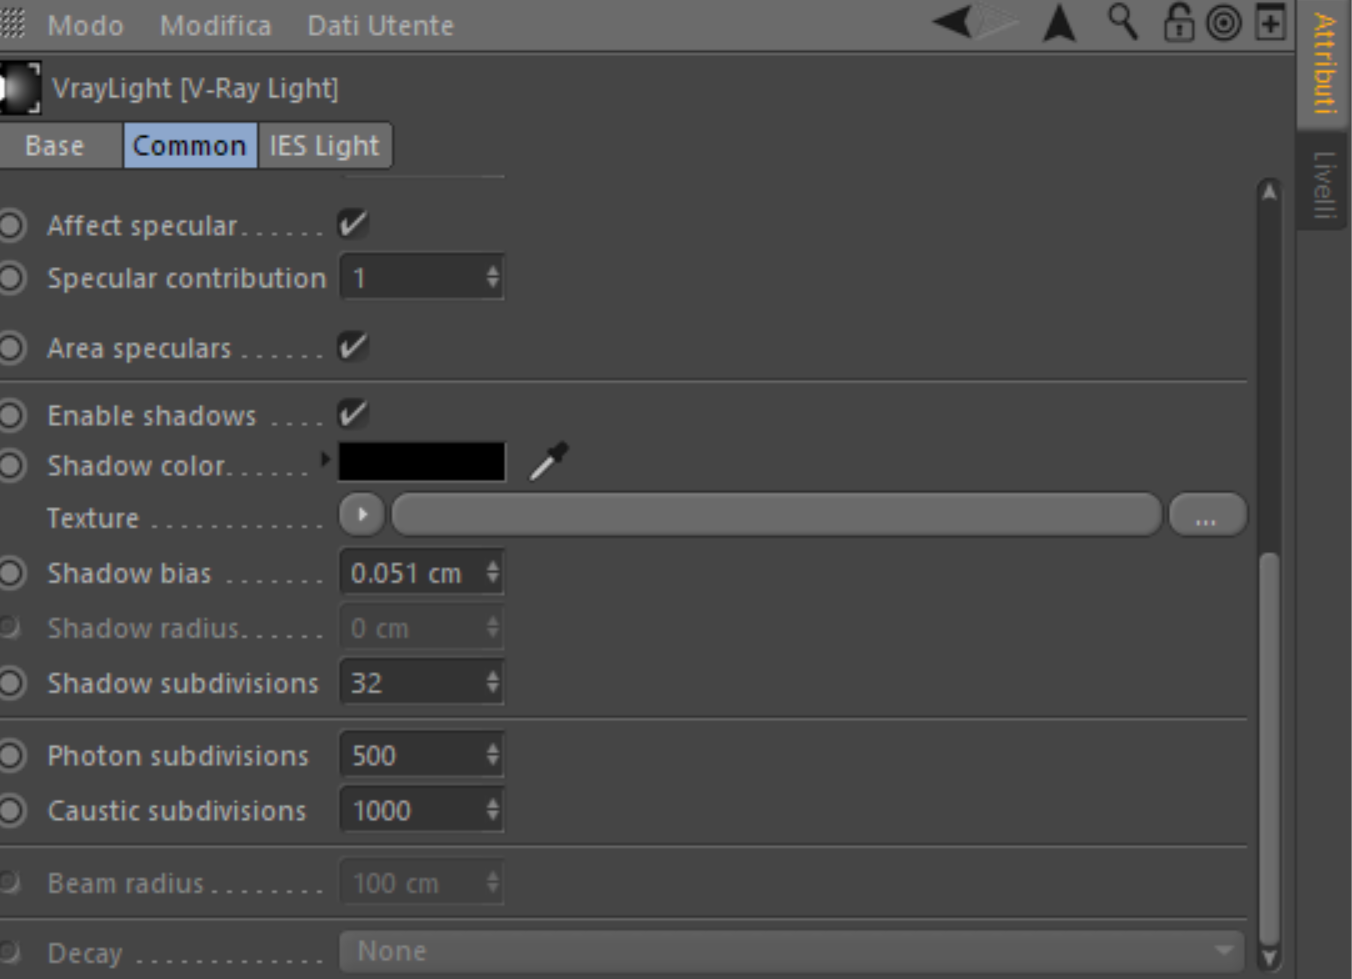Image resolution: width=1352 pixels, height=979 pixels.
Task: Click the Shadow subdivisions field showing 32
Action: pos(421,683)
